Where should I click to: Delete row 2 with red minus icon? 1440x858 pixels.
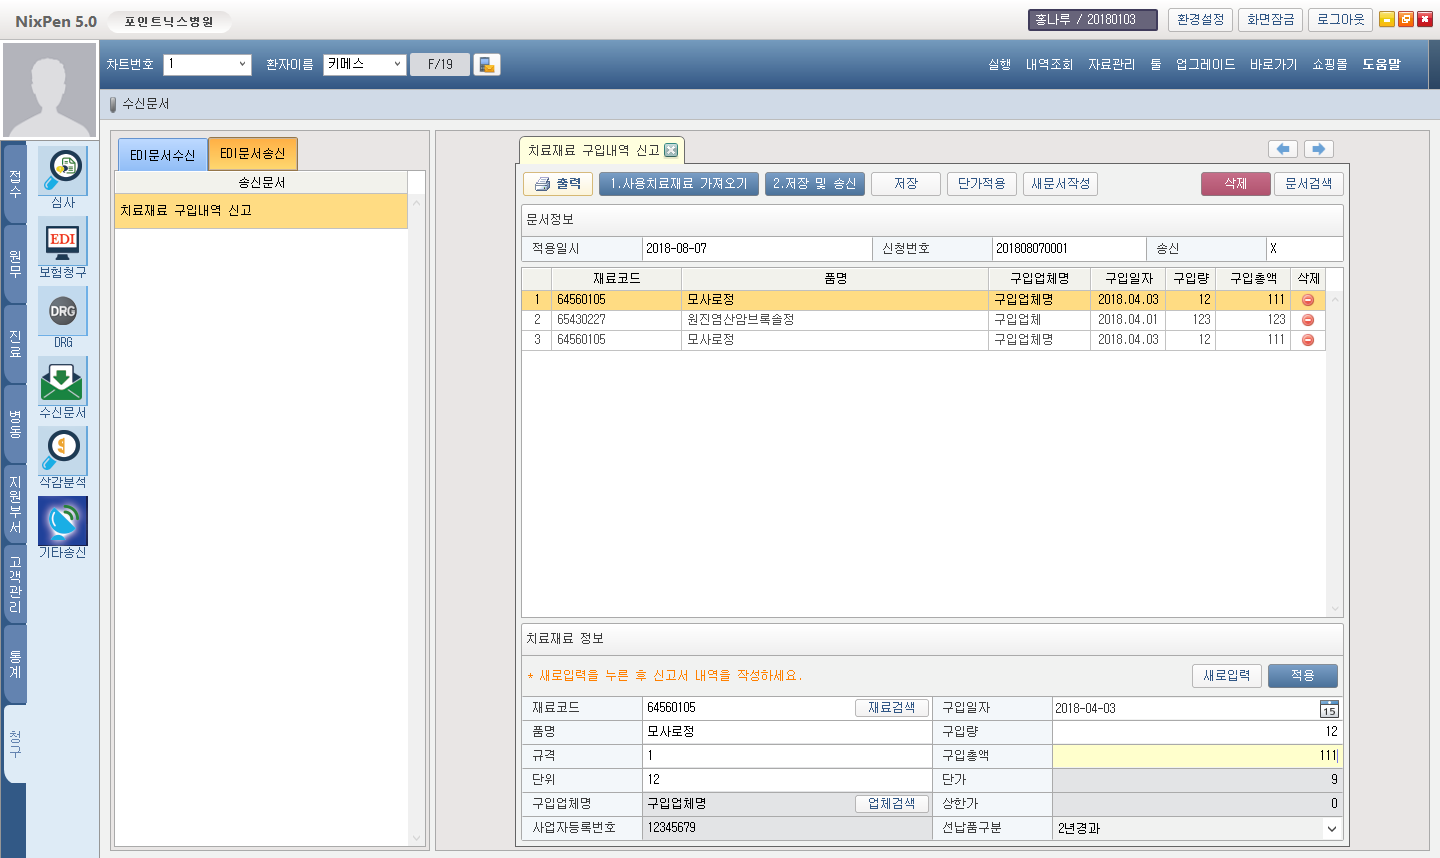click(1308, 320)
